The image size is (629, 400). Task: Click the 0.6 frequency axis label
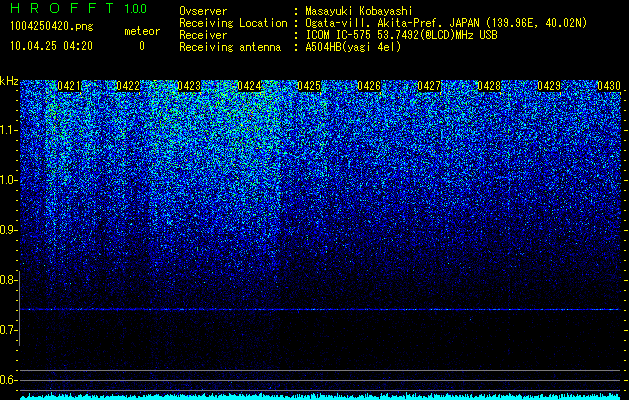(x=8, y=380)
